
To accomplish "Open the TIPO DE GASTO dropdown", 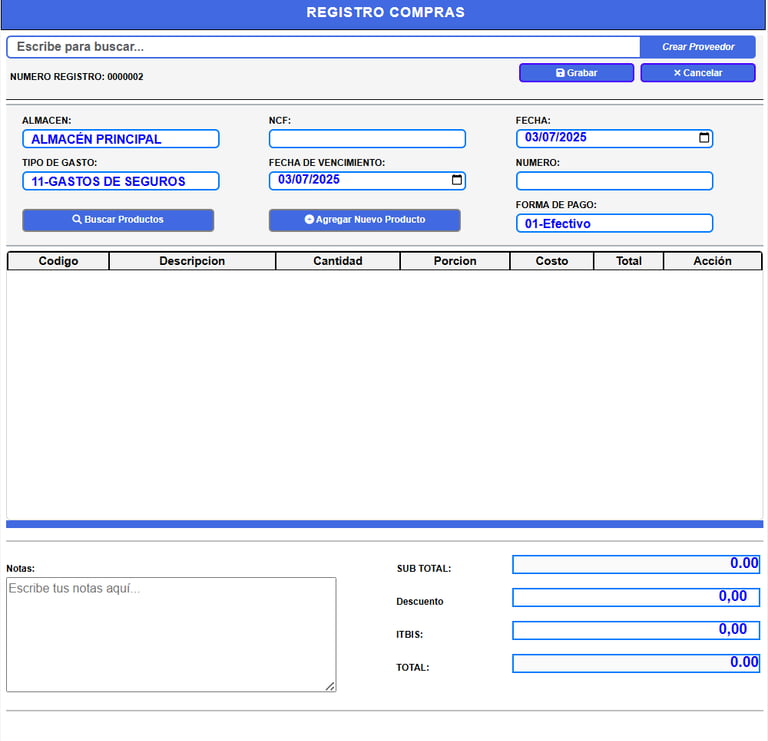I will click(x=120, y=181).
